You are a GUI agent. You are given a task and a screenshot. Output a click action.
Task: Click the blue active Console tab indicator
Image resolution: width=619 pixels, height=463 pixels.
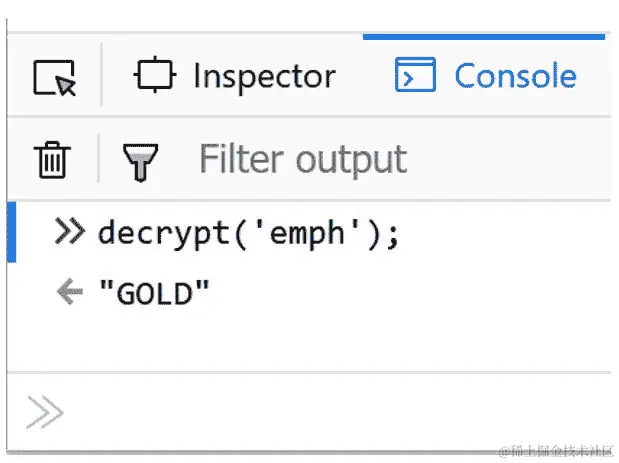(x=484, y=37)
